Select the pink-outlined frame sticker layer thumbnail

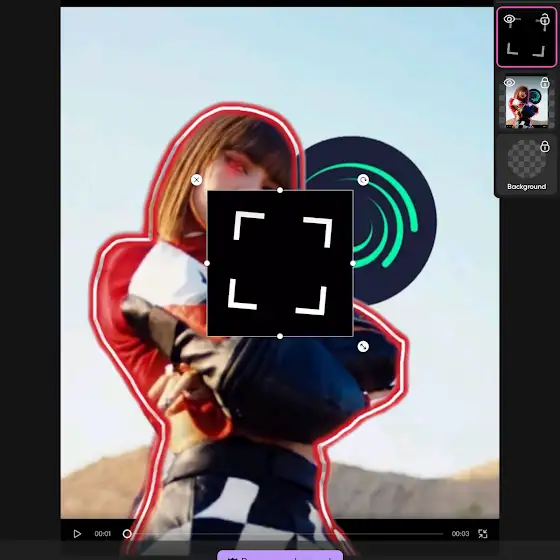[526, 37]
